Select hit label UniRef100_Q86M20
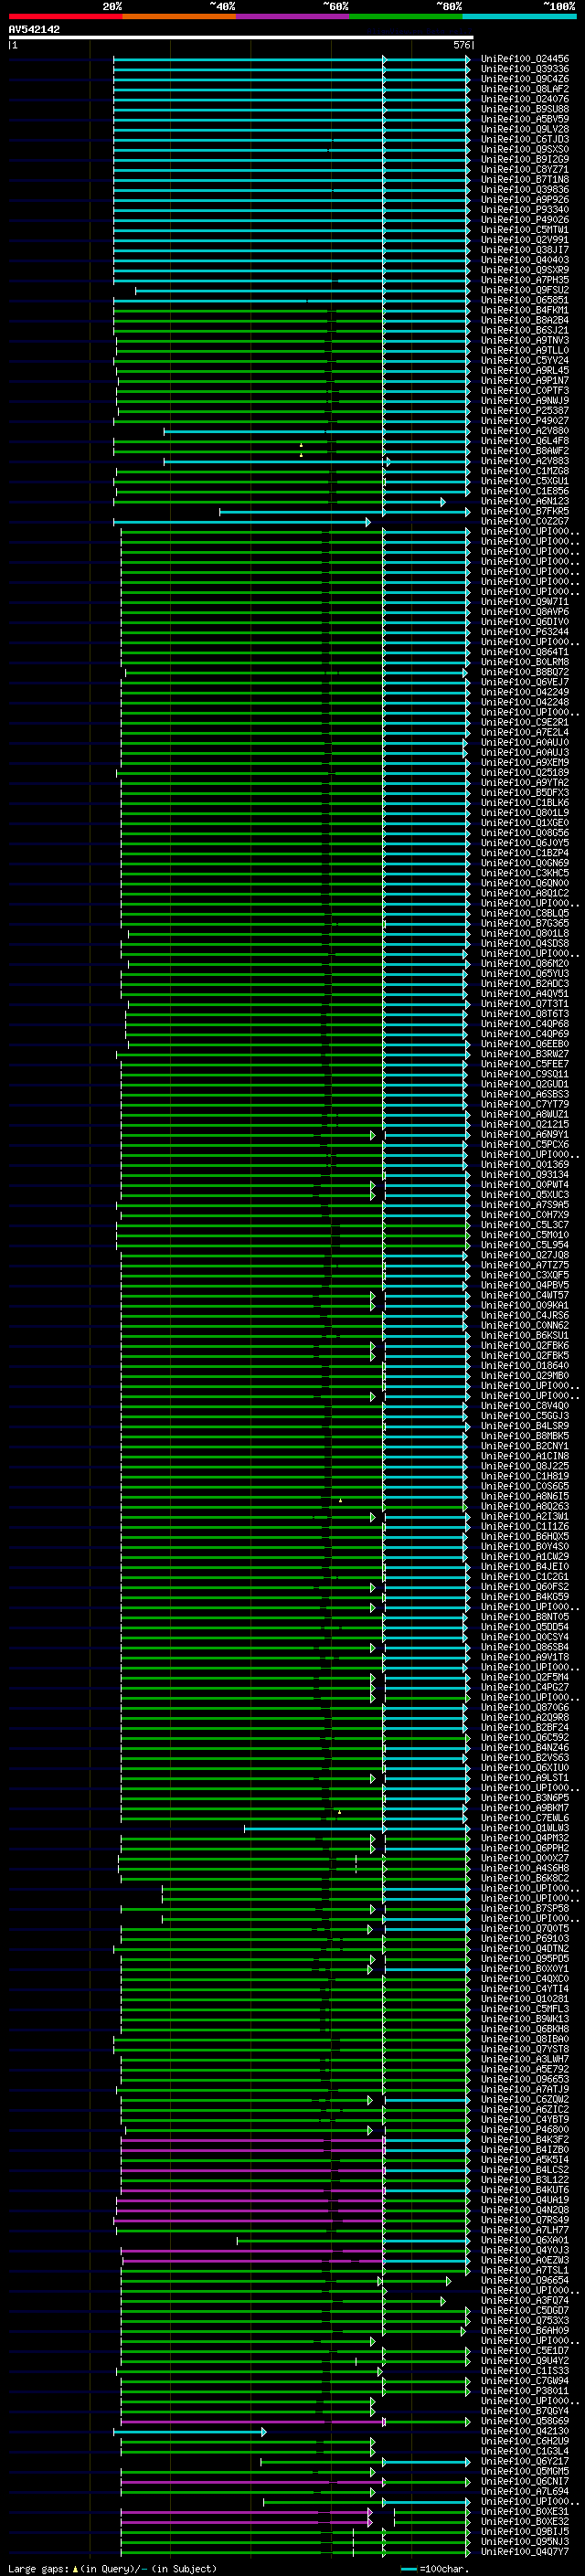585x2576 pixels. pyautogui.click(x=525, y=963)
